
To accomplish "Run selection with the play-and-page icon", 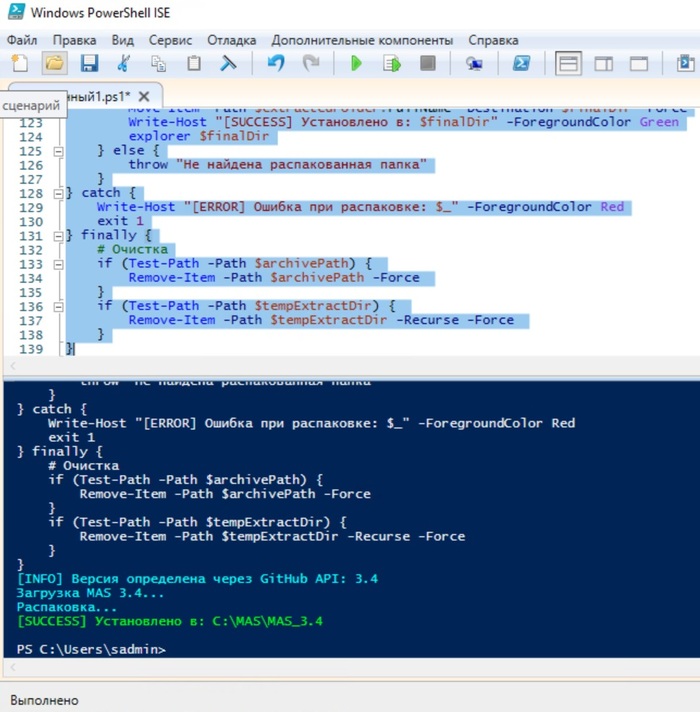I will point(391,64).
